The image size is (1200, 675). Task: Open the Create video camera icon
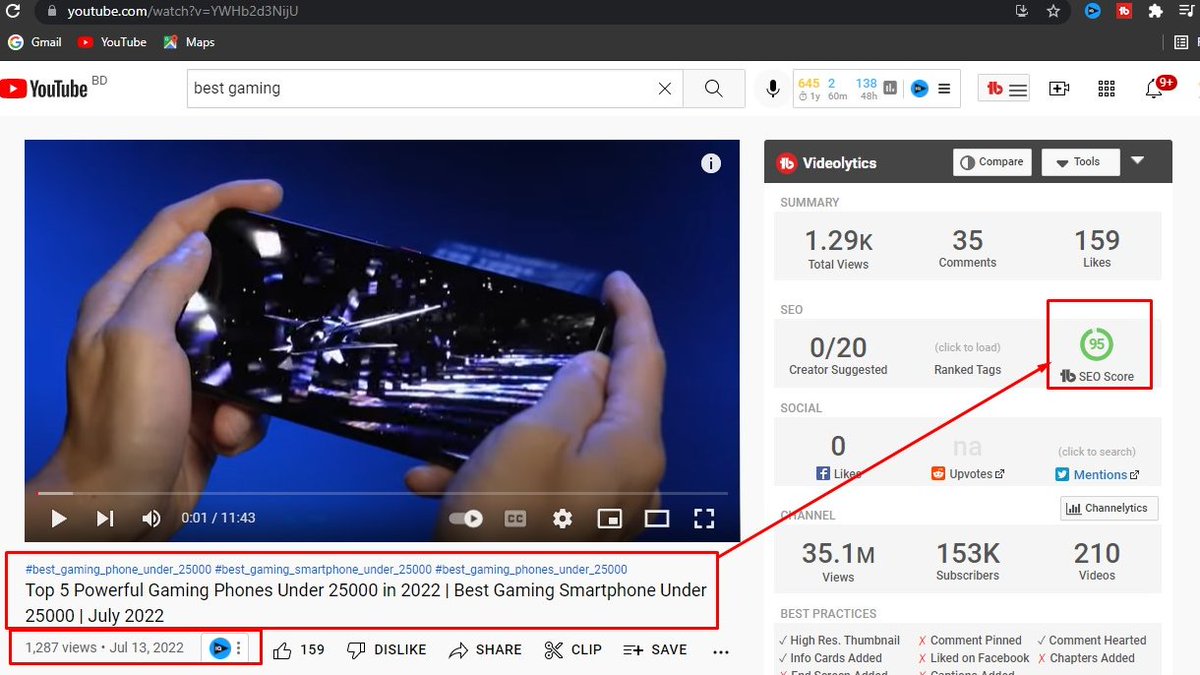click(x=1059, y=88)
